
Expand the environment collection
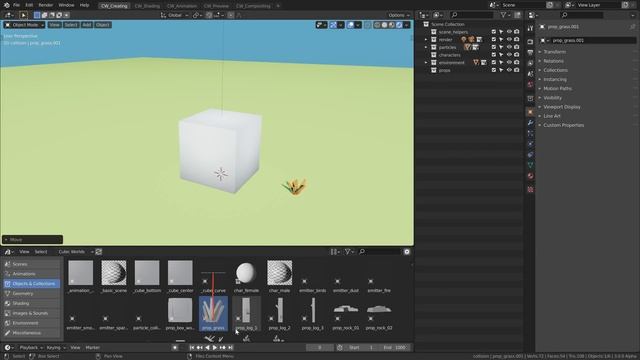426,62
